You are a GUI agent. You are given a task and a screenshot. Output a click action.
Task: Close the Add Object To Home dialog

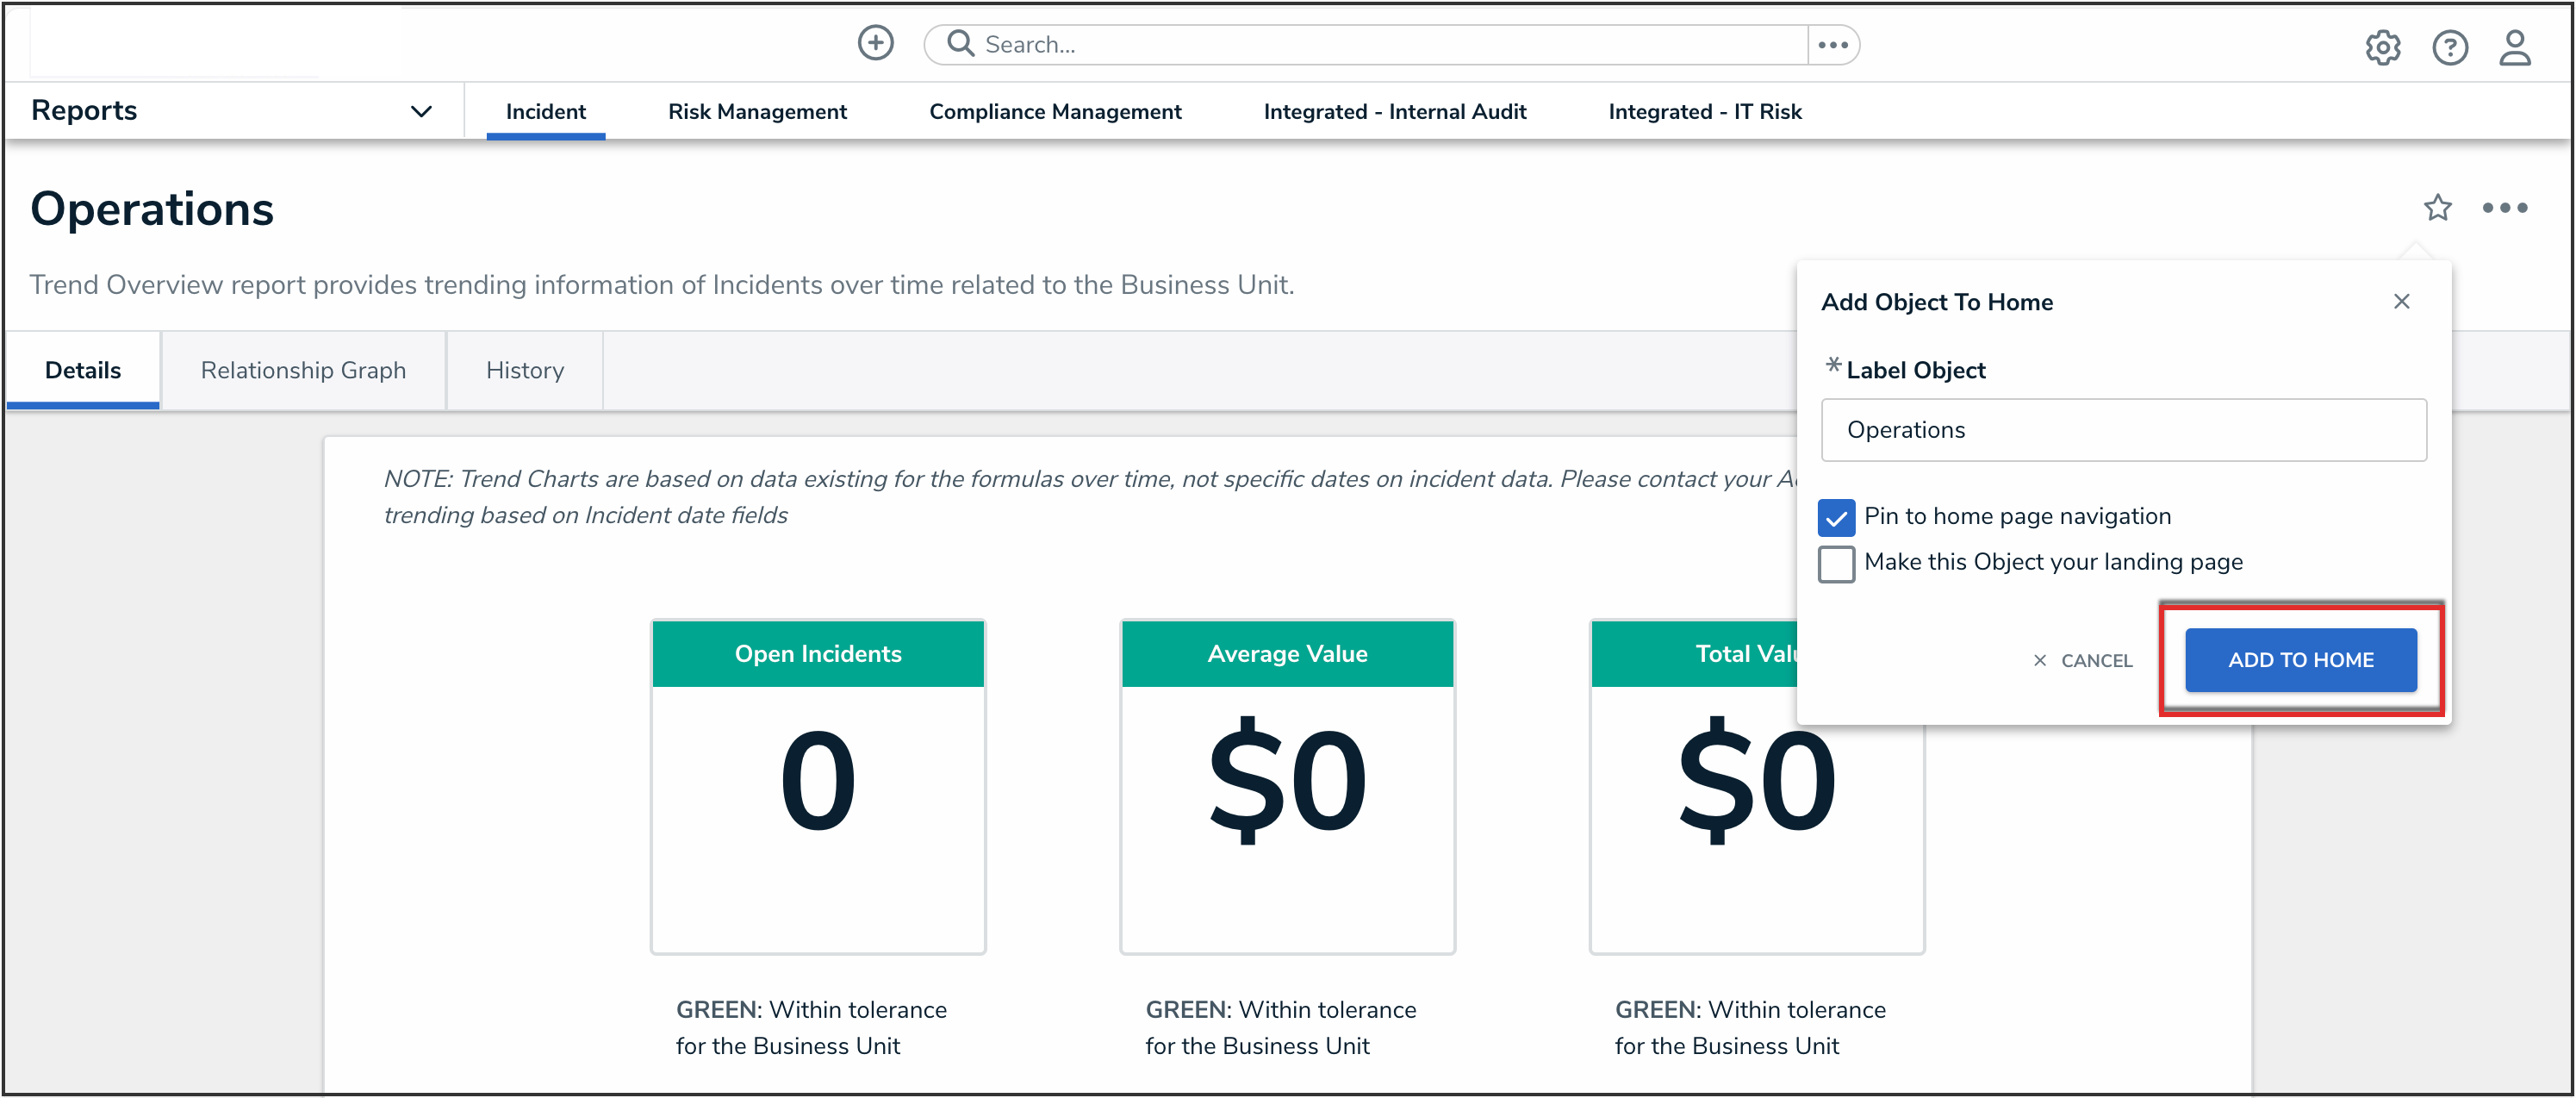click(2401, 302)
